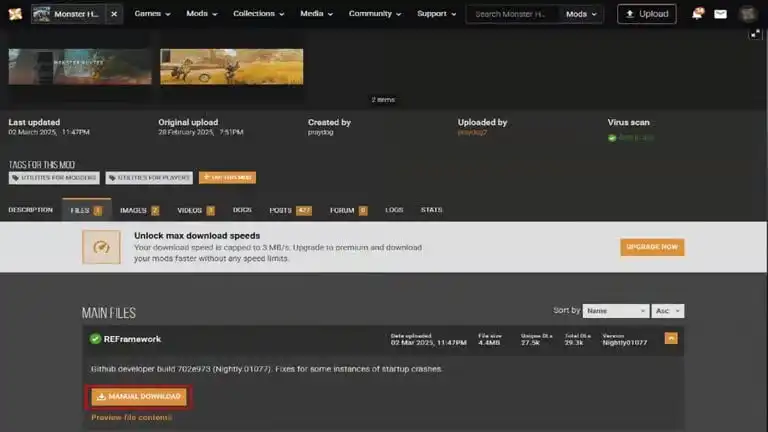The width and height of the screenshot is (768, 432).
Task: Click the speedometer premium icon
Action: (x=101, y=247)
